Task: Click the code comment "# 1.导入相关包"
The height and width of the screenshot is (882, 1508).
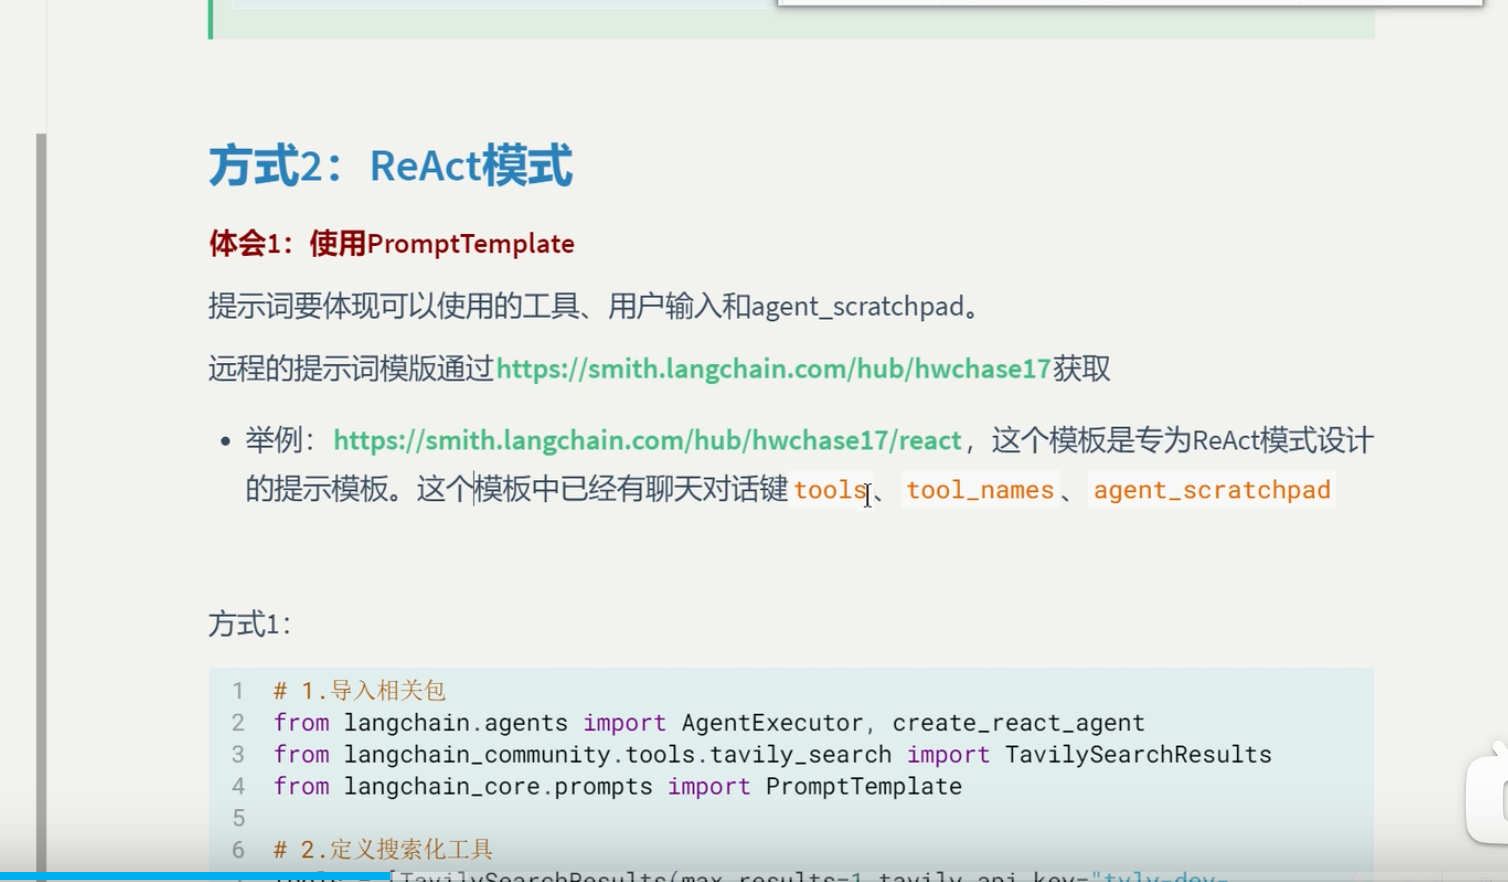Action: (360, 691)
